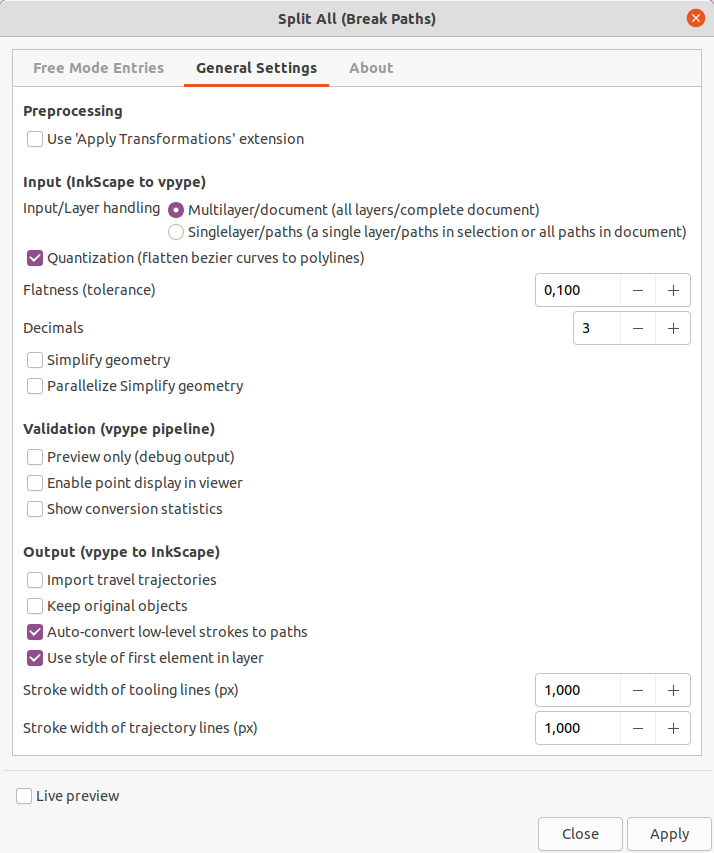This screenshot has width=714, height=853.
Task: Click the Apply button
Action: tap(669, 834)
